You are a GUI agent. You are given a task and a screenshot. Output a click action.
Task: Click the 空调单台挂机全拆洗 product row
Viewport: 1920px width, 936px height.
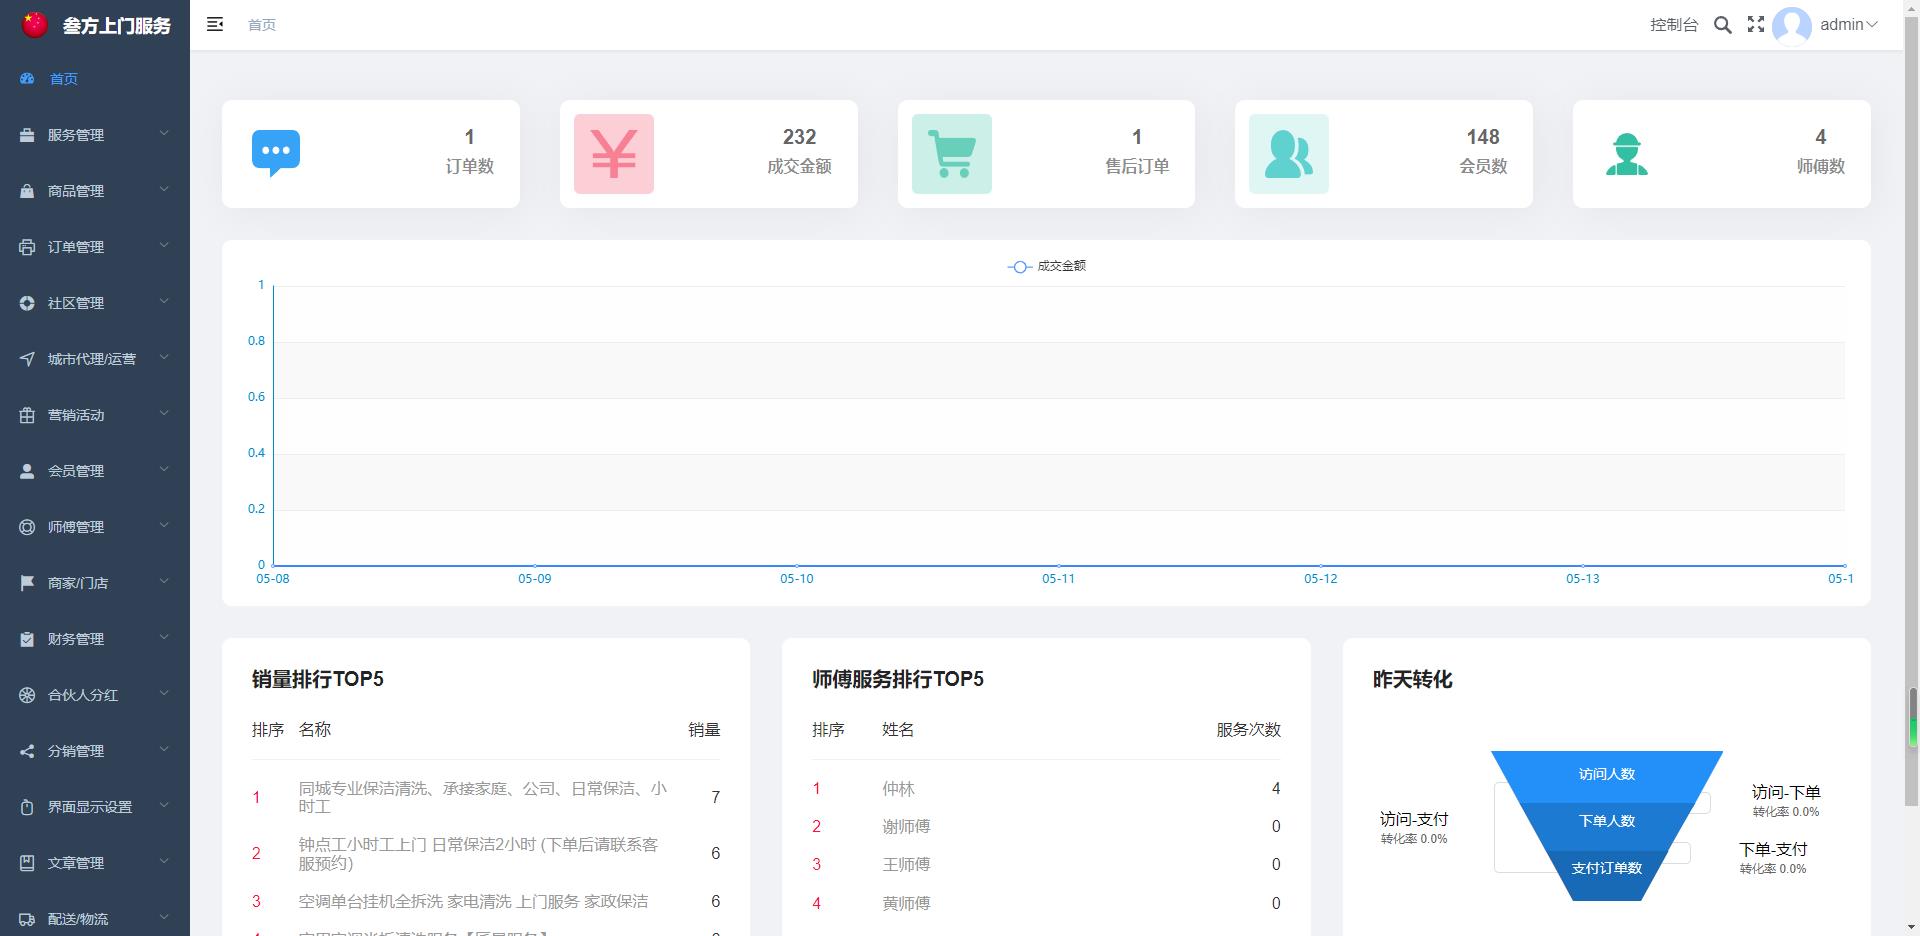[486, 901]
